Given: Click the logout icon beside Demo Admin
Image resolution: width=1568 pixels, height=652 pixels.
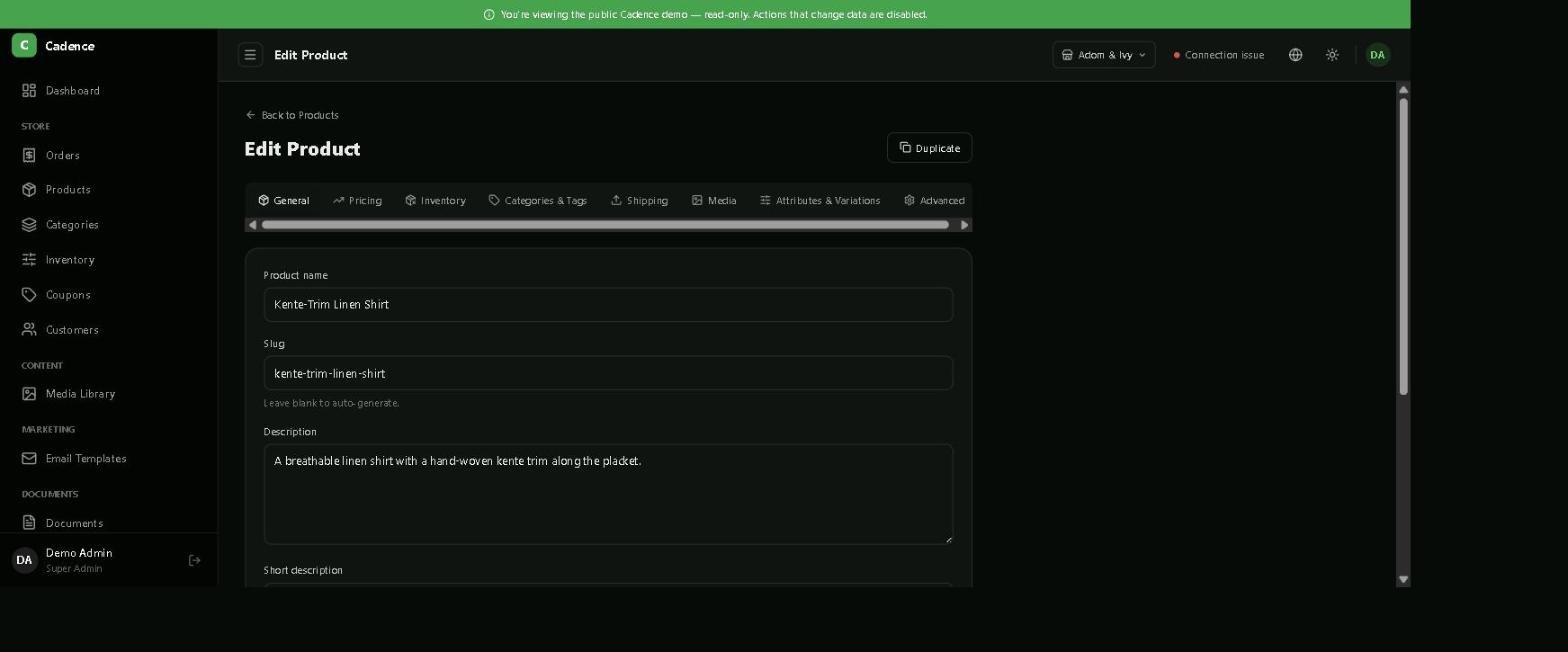Looking at the screenshot, I should [x=195, y=561].
